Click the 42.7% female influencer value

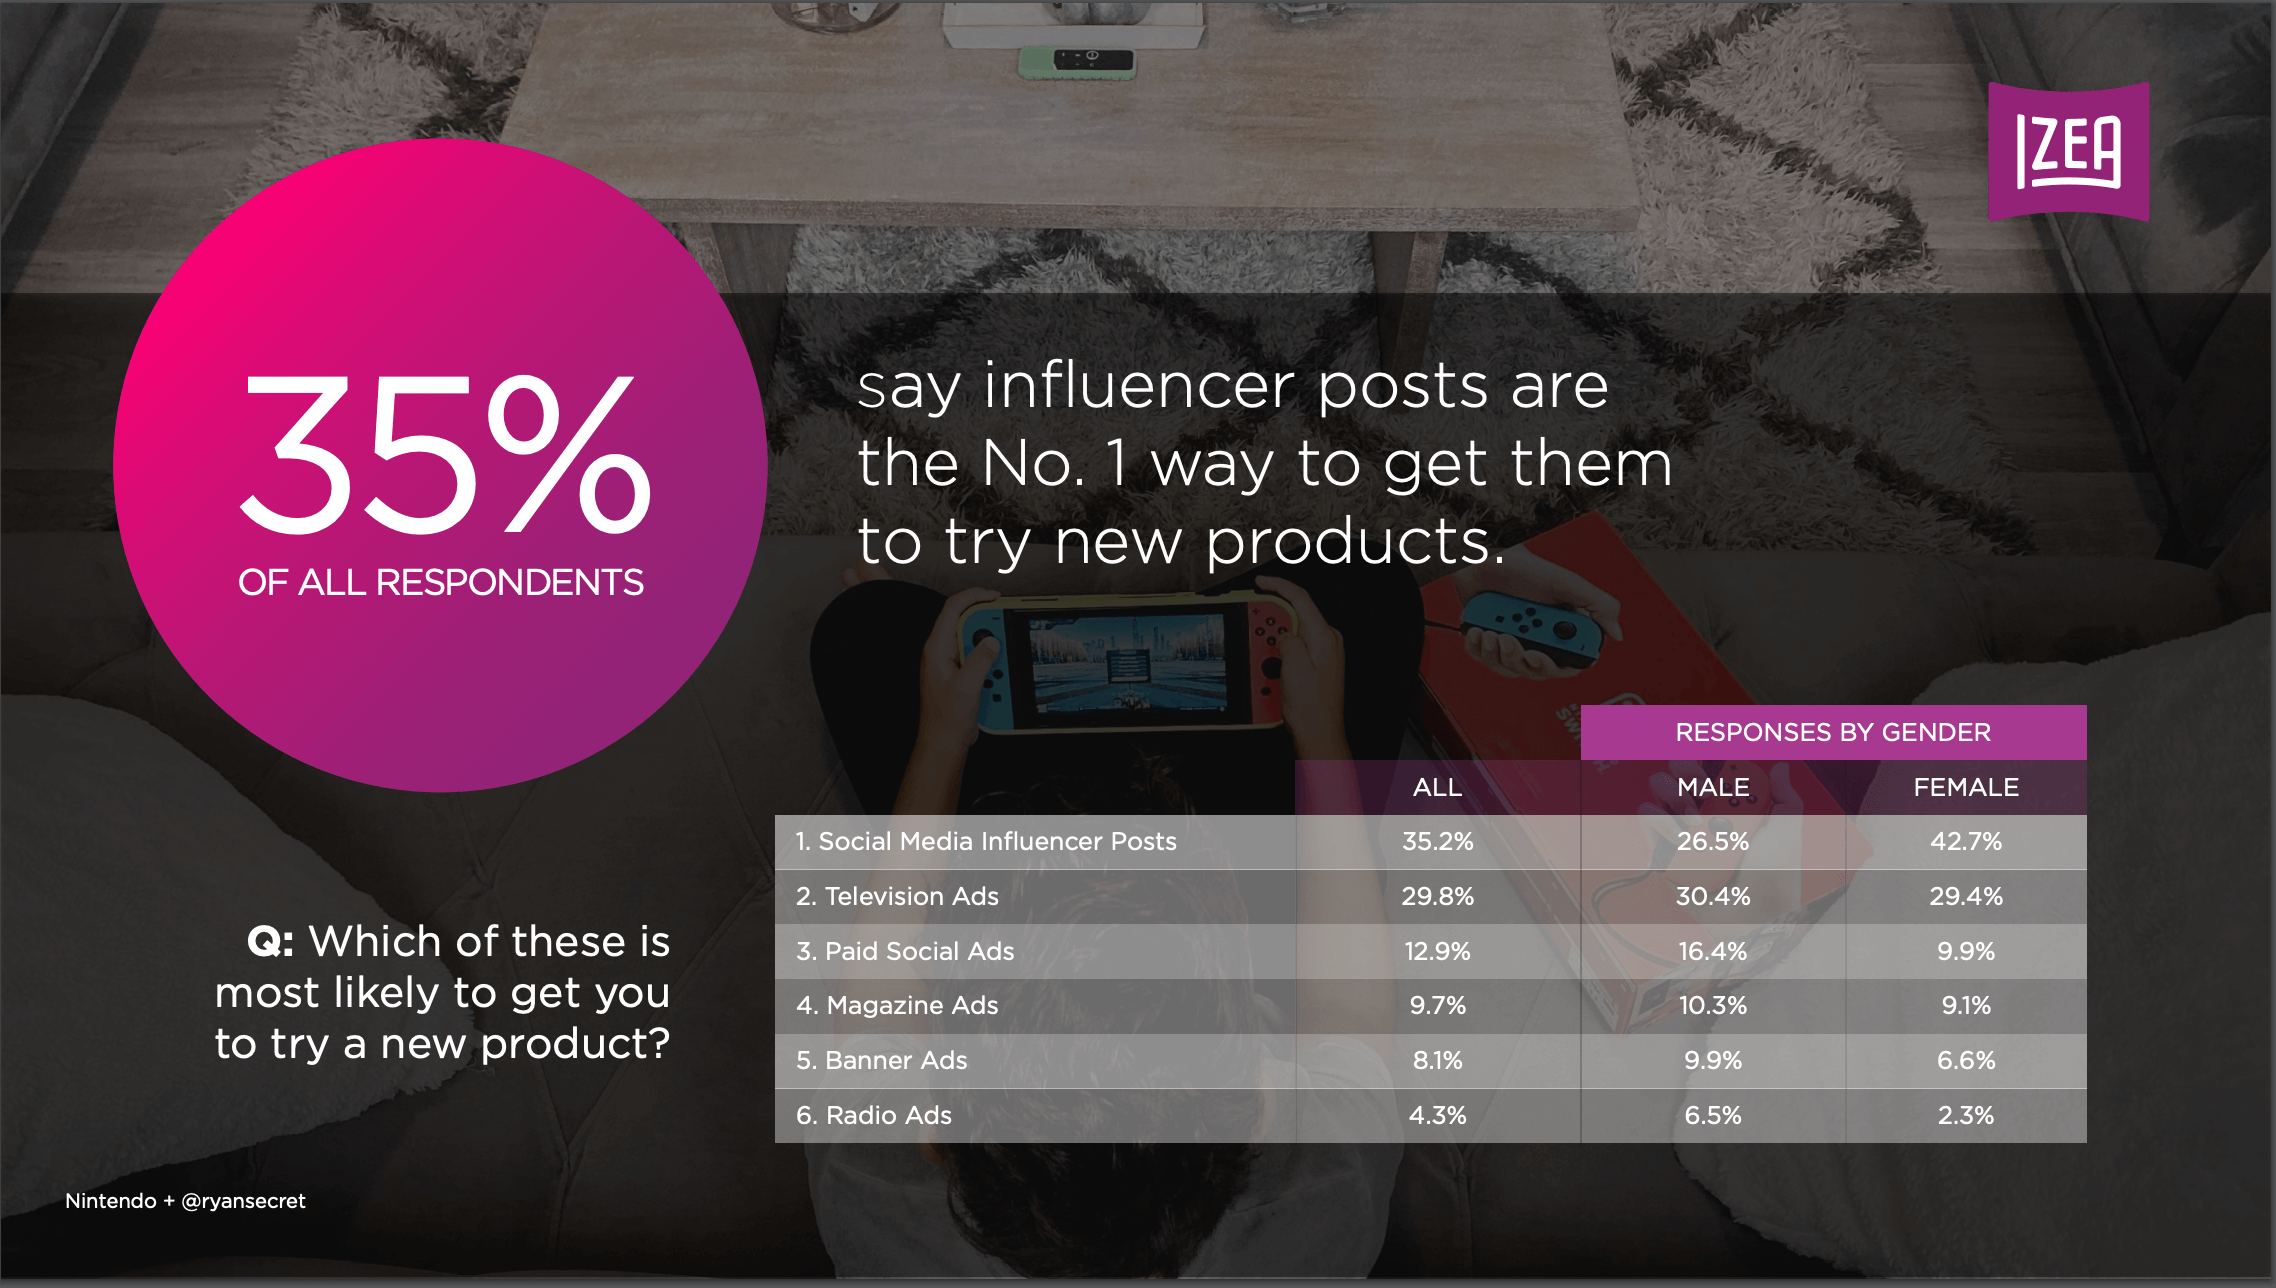[1966, 842]
